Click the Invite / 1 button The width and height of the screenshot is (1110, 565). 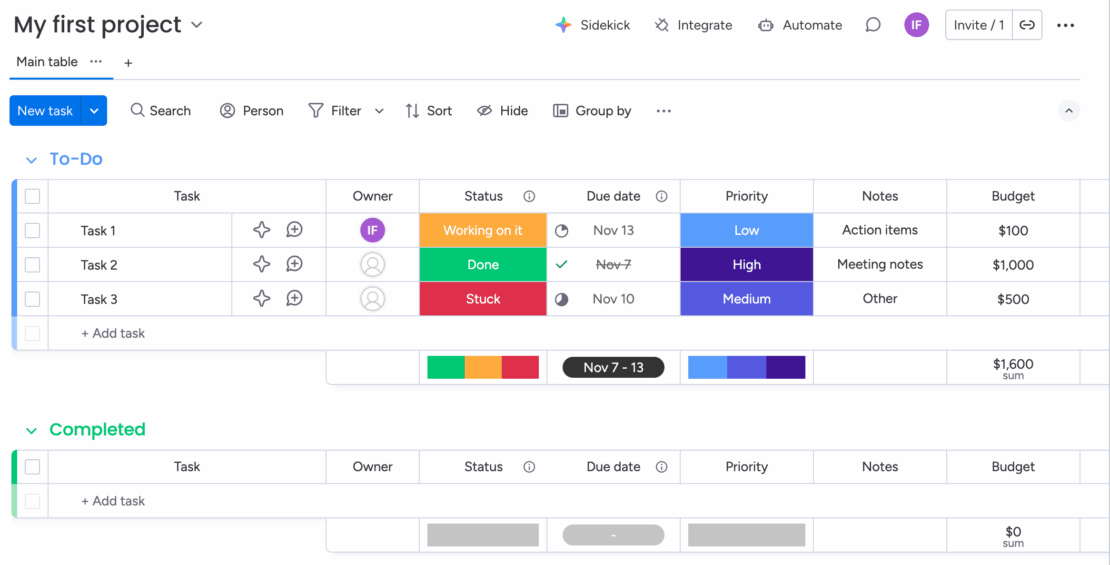tap(978, 25)
